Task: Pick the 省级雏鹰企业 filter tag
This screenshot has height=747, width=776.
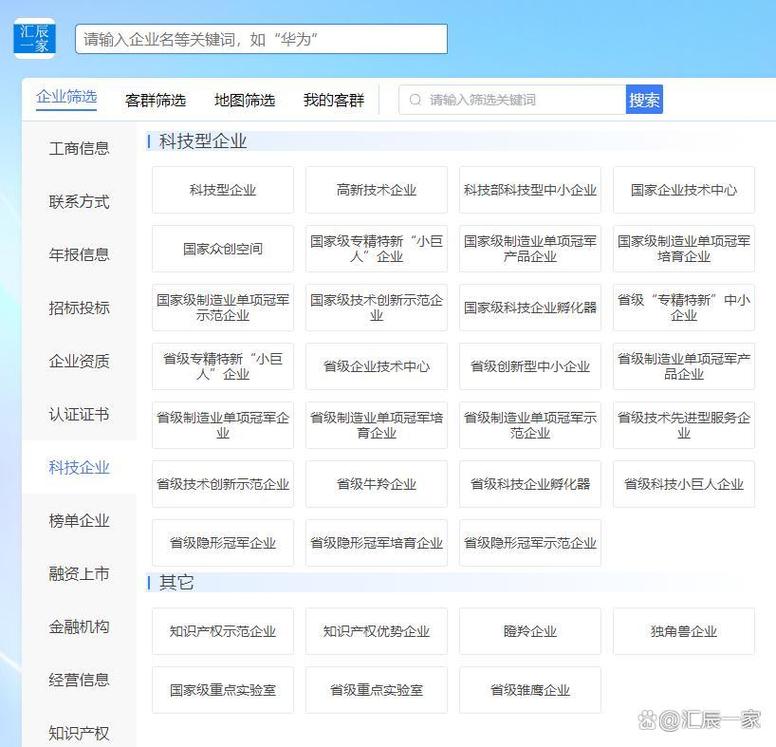Action: [530, 690]
